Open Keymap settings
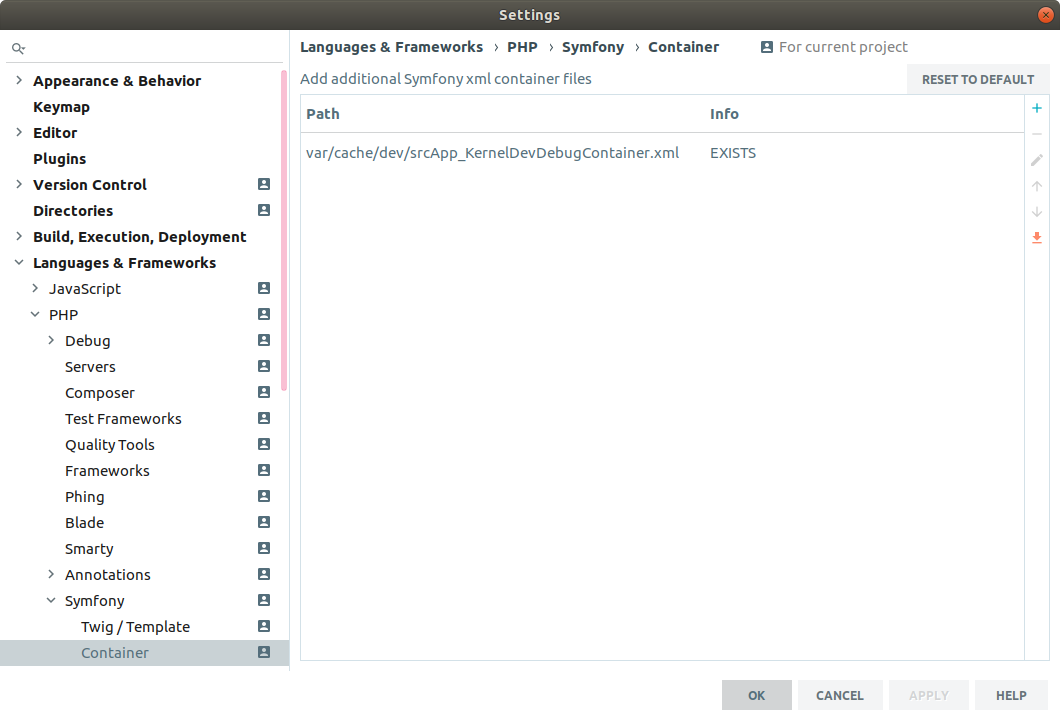Screen dimensions: 1060x718 pyautogui.click(x=62, y=107)
